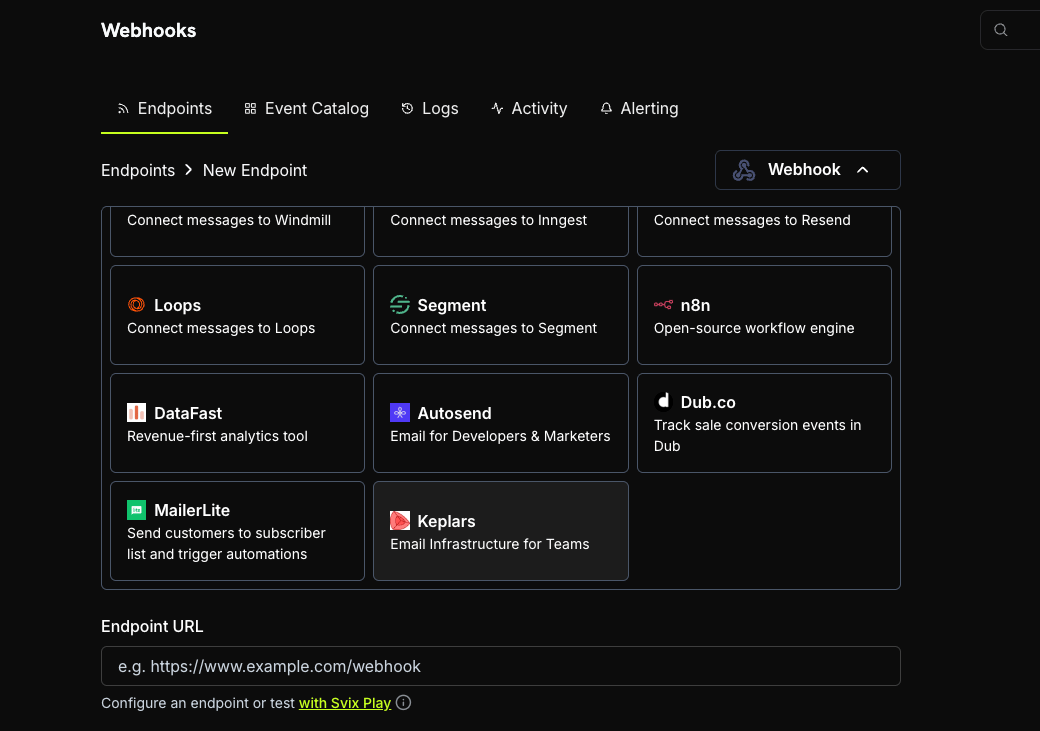Click 'Open-source workflow engine' description
1040x731 pixels.
point(754,328)
